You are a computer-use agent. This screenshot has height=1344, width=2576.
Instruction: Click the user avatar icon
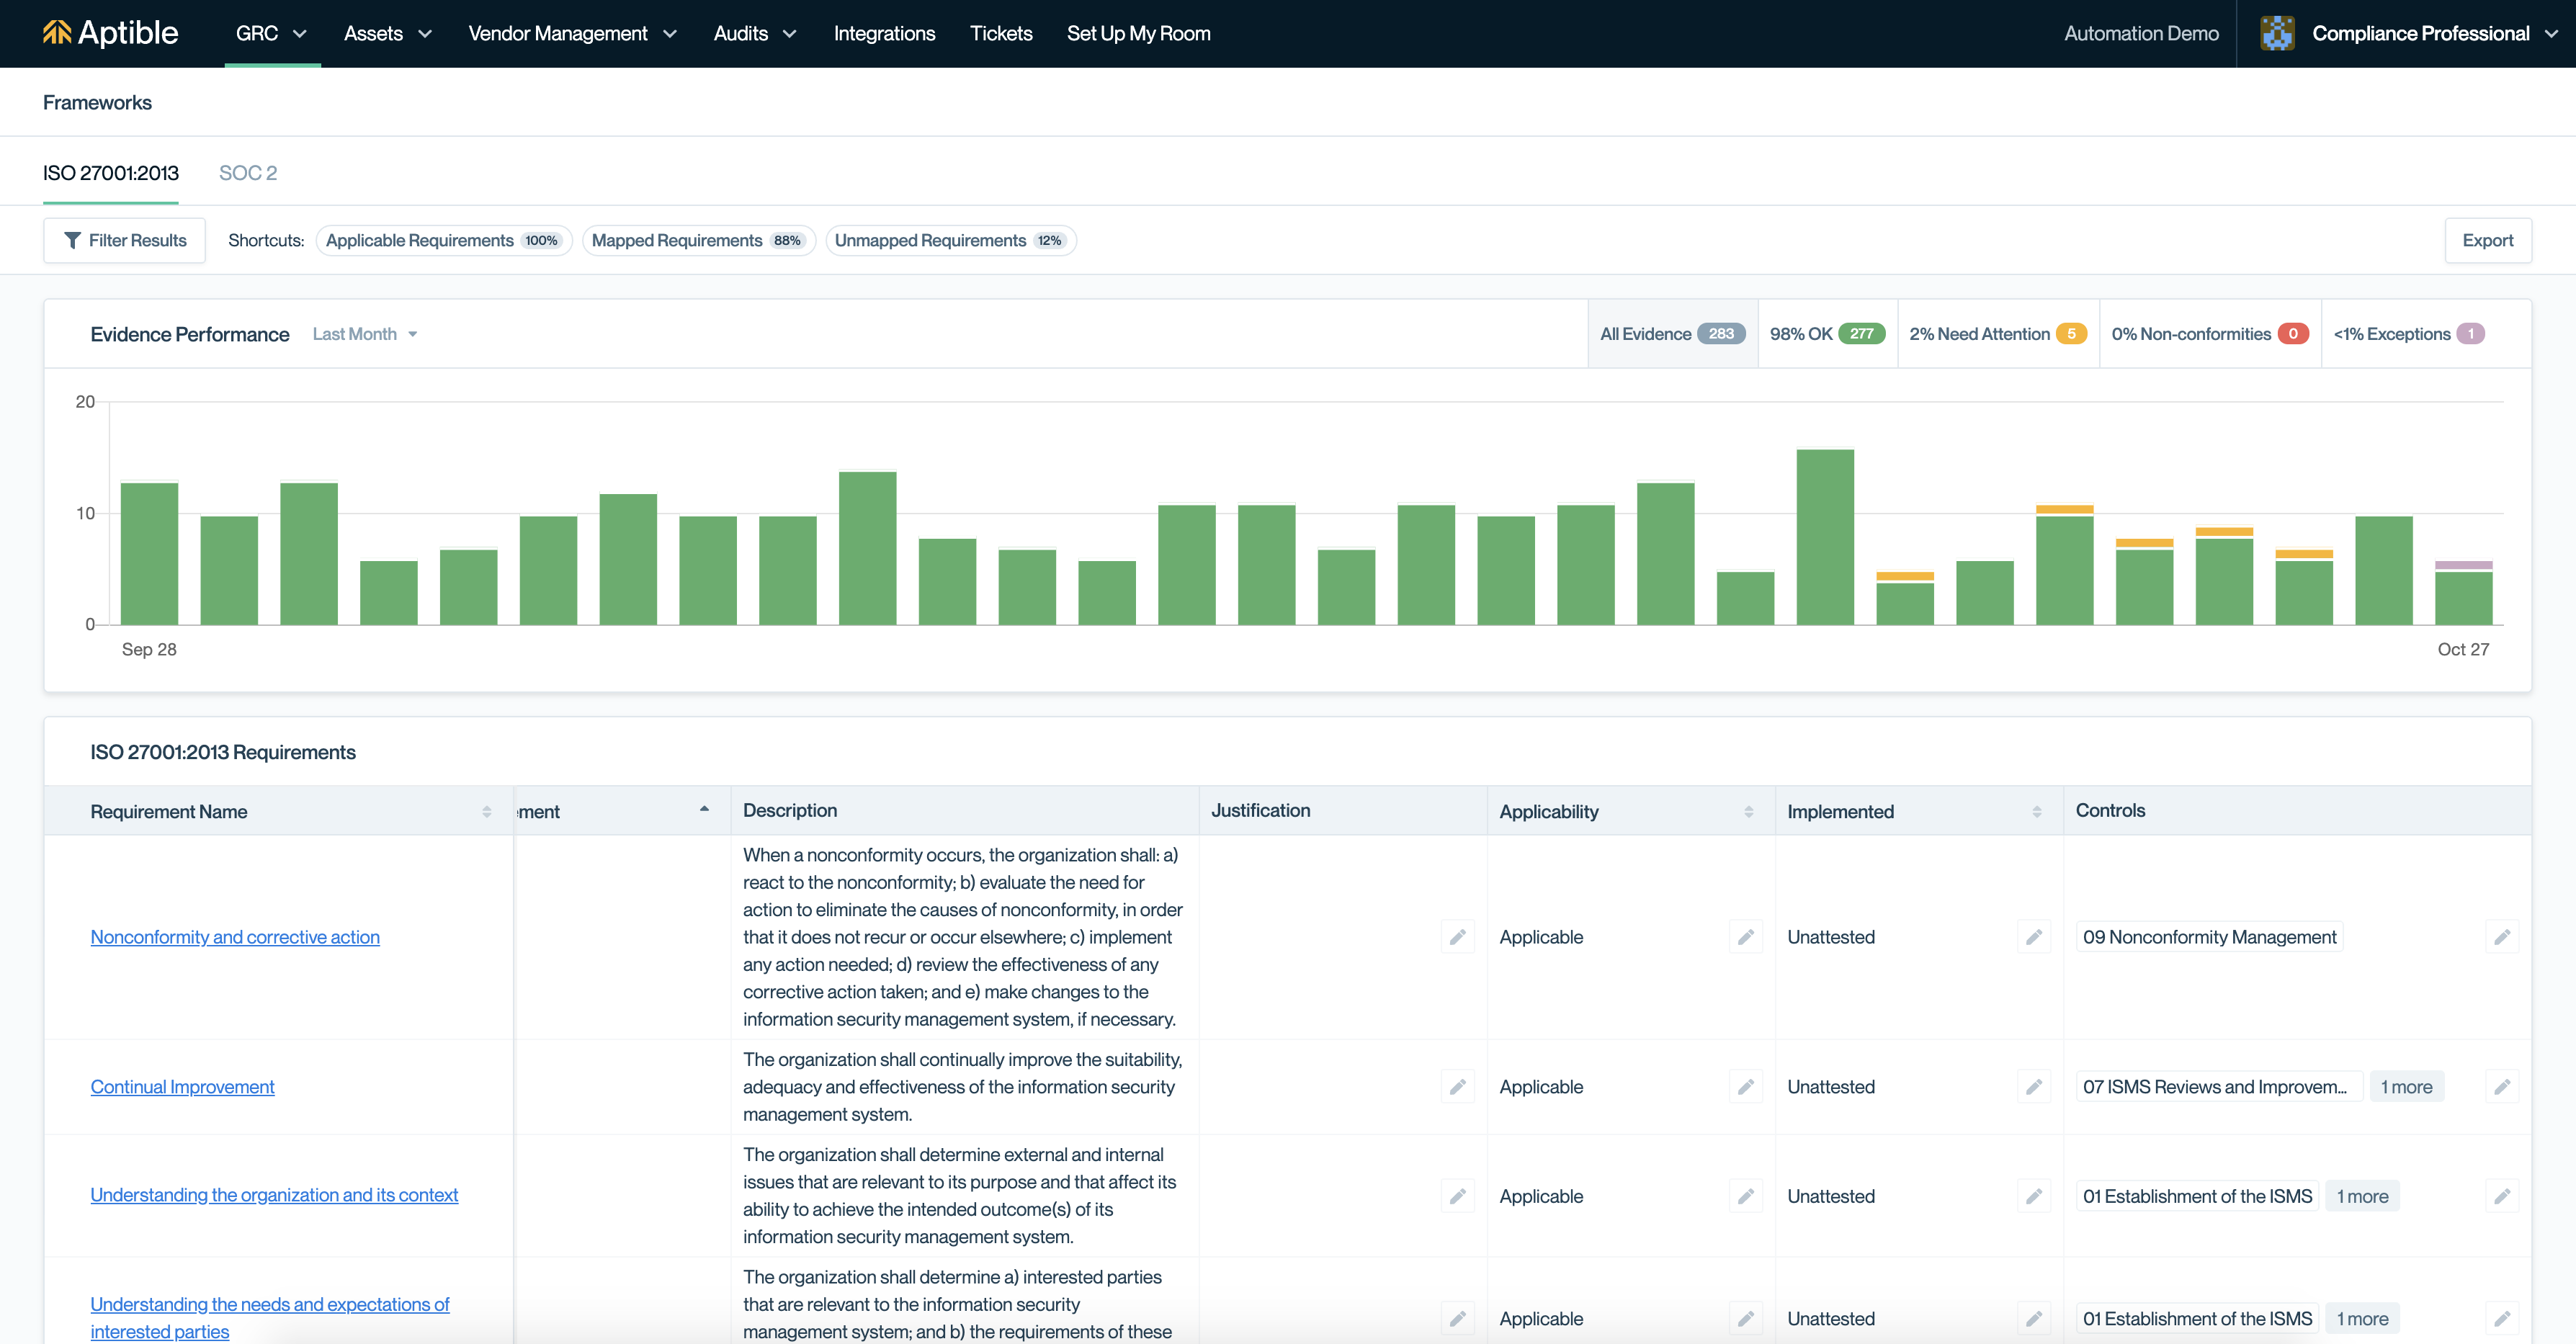click(x=2277, y=33)
